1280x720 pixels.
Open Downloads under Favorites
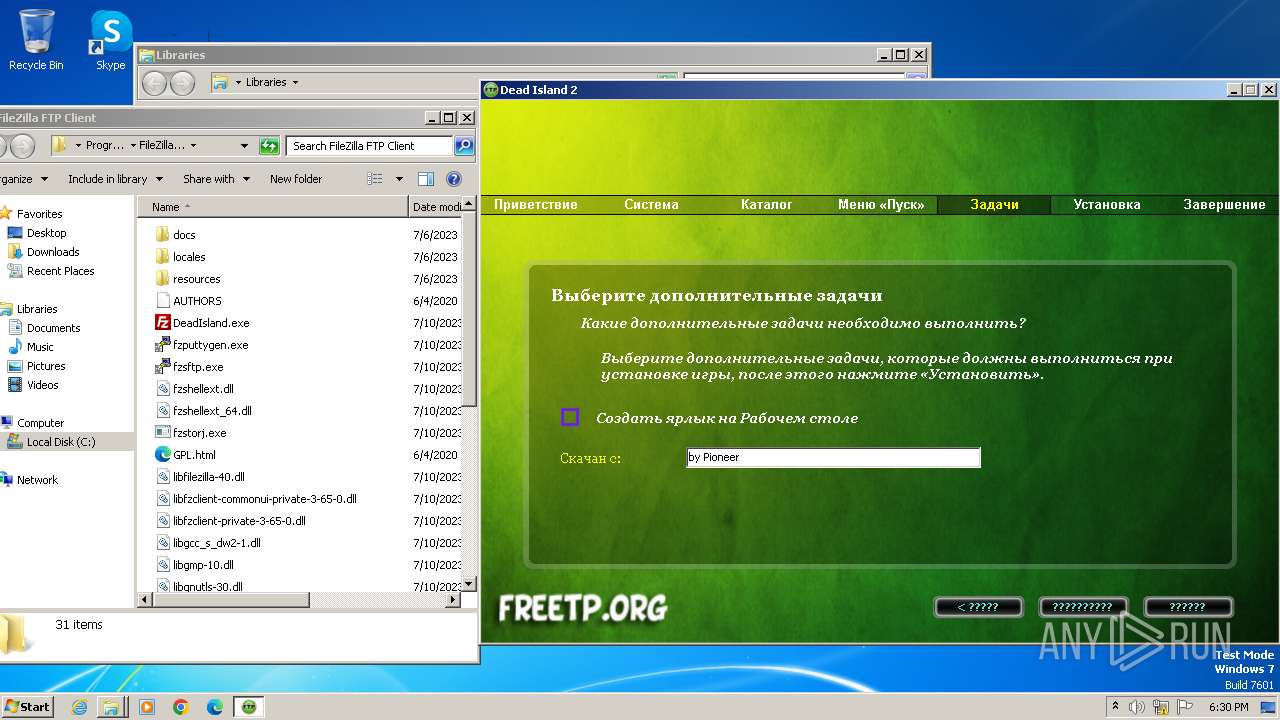pyautogui.click(x=53, y=252)
